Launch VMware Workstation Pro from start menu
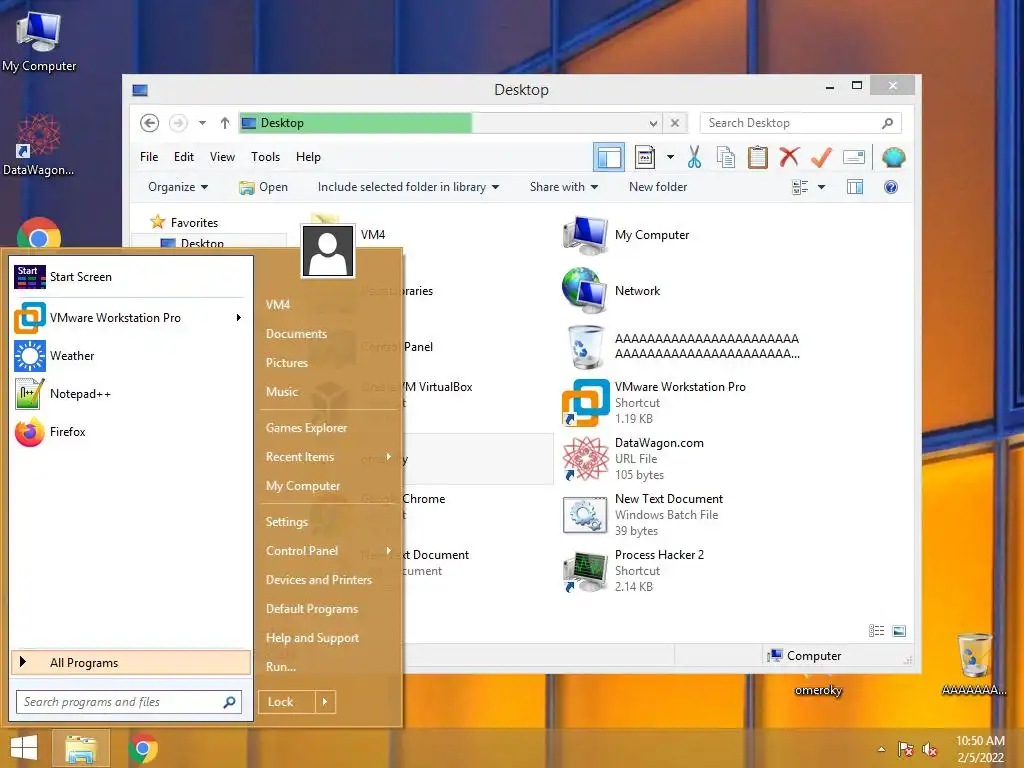The width and height of the screenshot is (1024, 768). coord(131,317)
